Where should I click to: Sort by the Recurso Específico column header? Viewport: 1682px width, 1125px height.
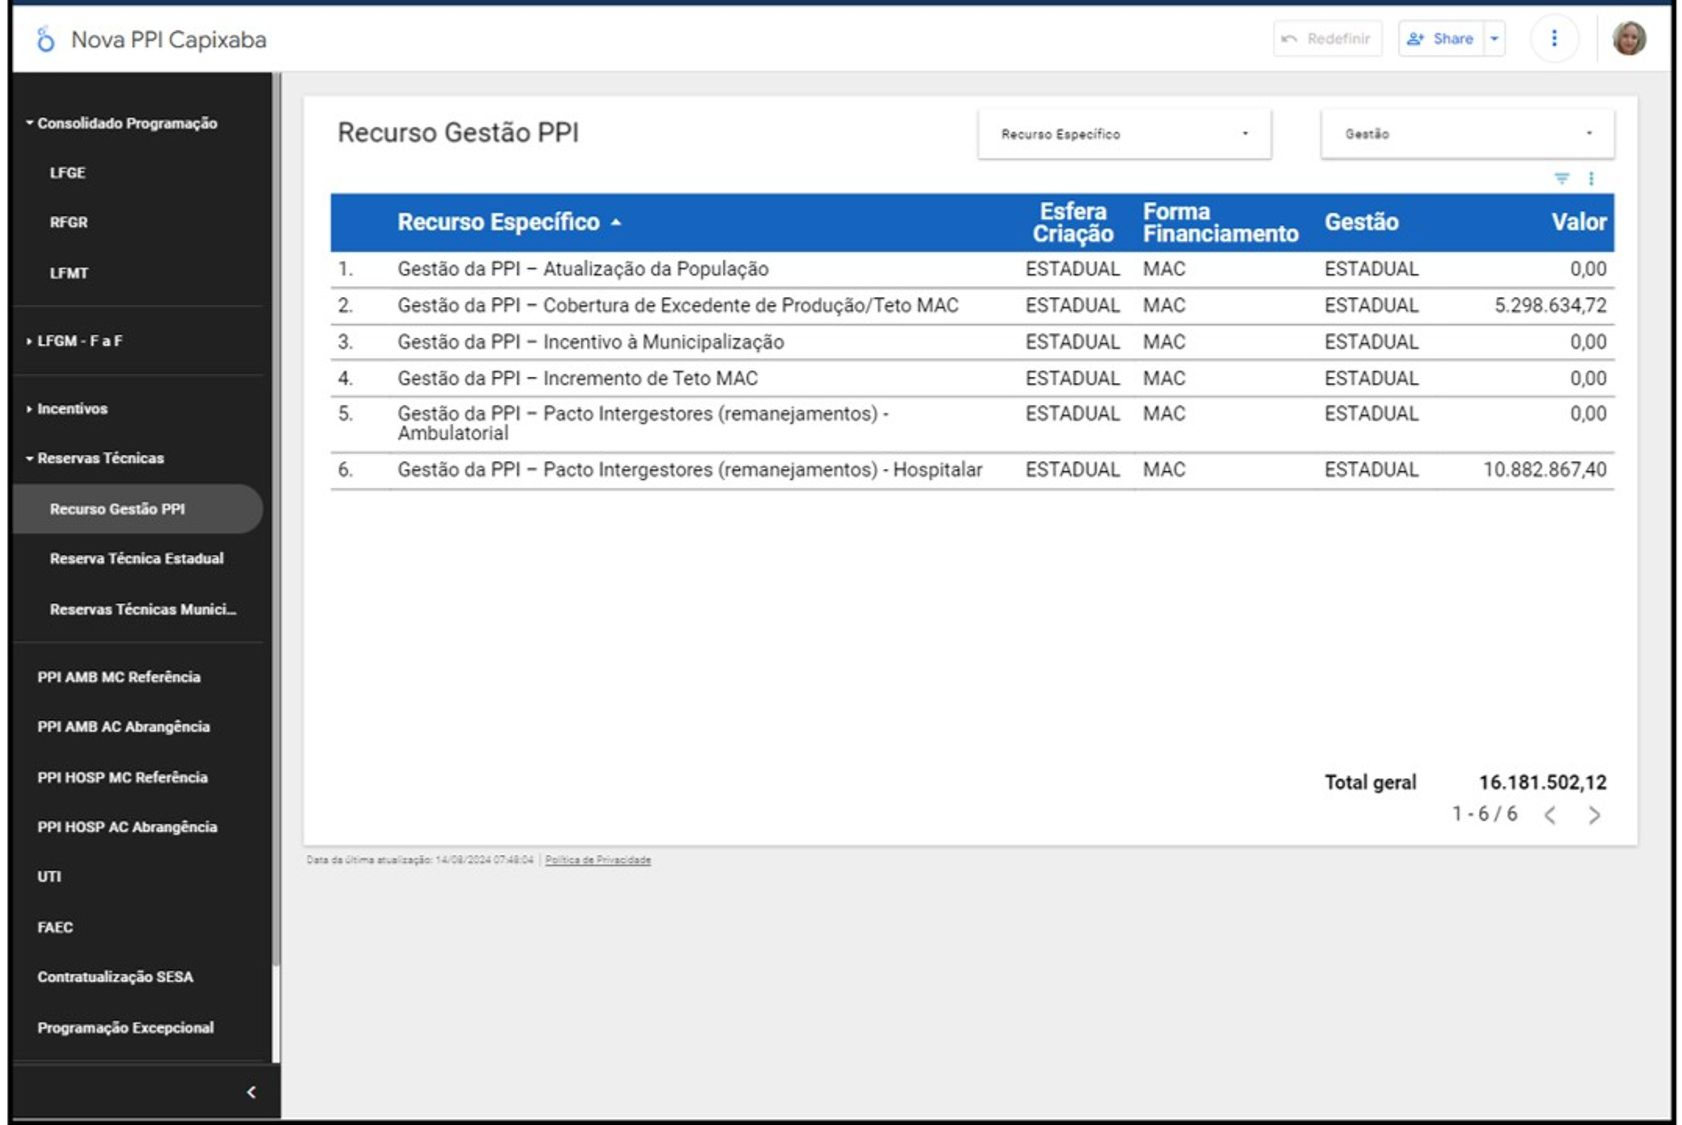[x=498, y=222]
